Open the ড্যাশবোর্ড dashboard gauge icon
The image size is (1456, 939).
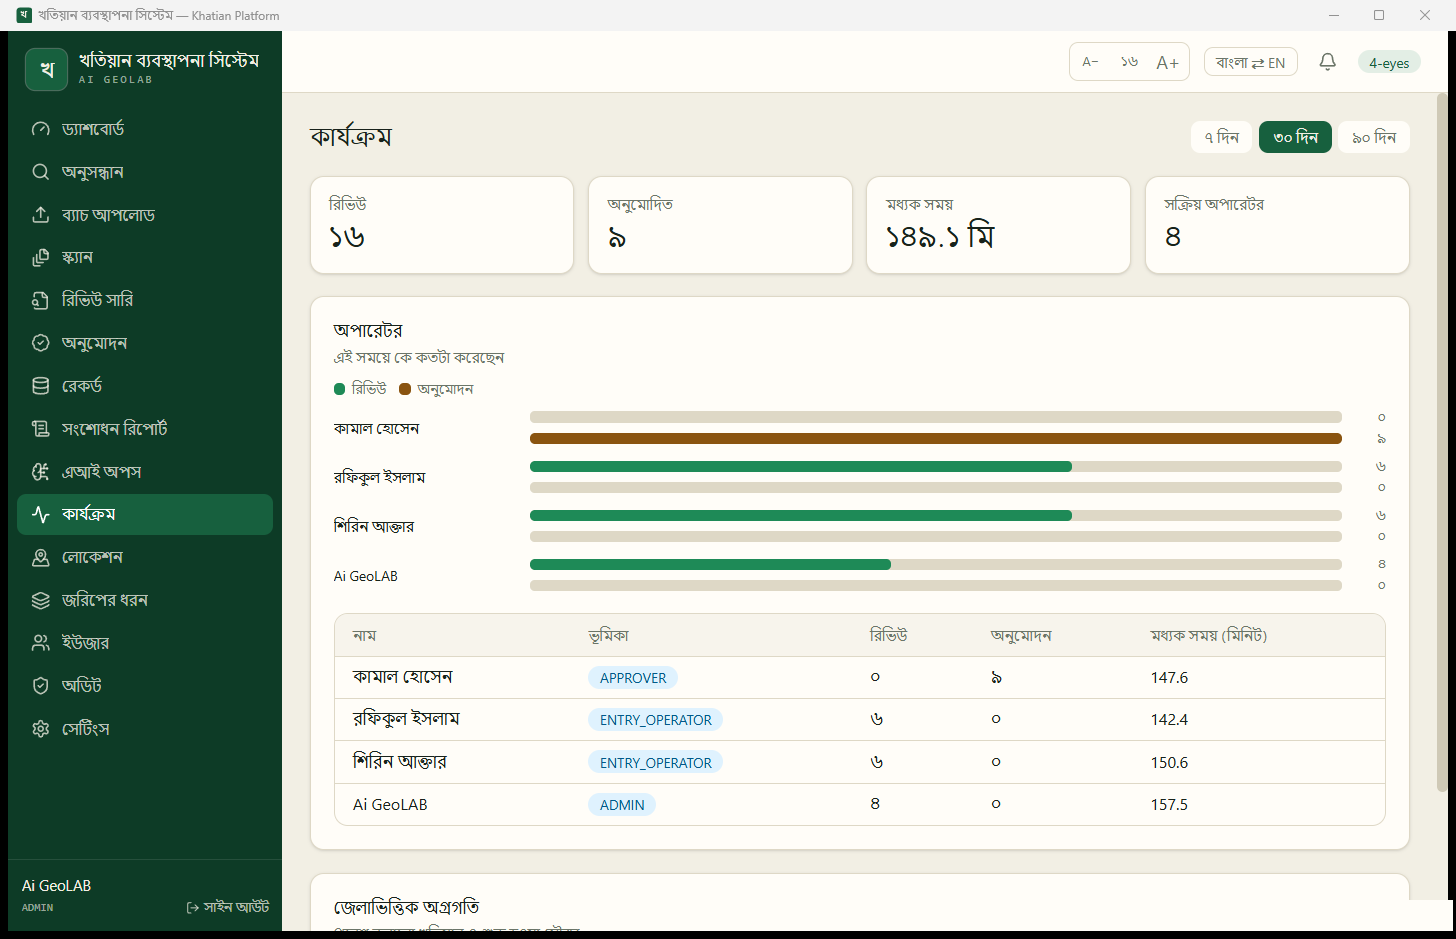click(x=41, y=129)
